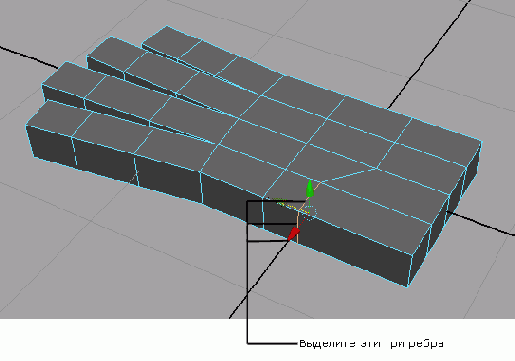The height and width of the screenshot is (361, 515).
Task: Click the Russian caption text below the viewport
Action: click(371, 343)
